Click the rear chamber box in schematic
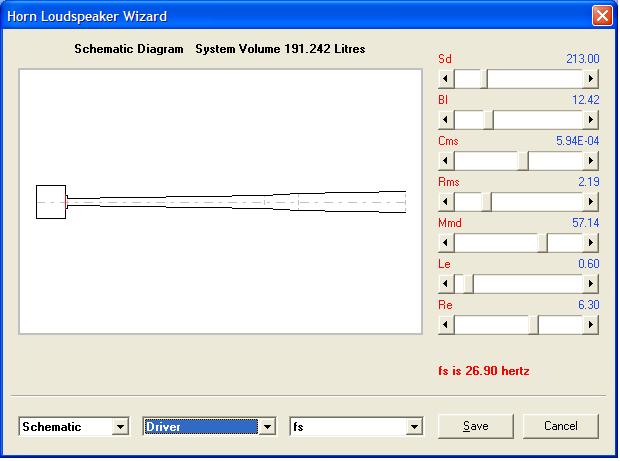Screen dimensions: 620x461 (x=51, y=202)
